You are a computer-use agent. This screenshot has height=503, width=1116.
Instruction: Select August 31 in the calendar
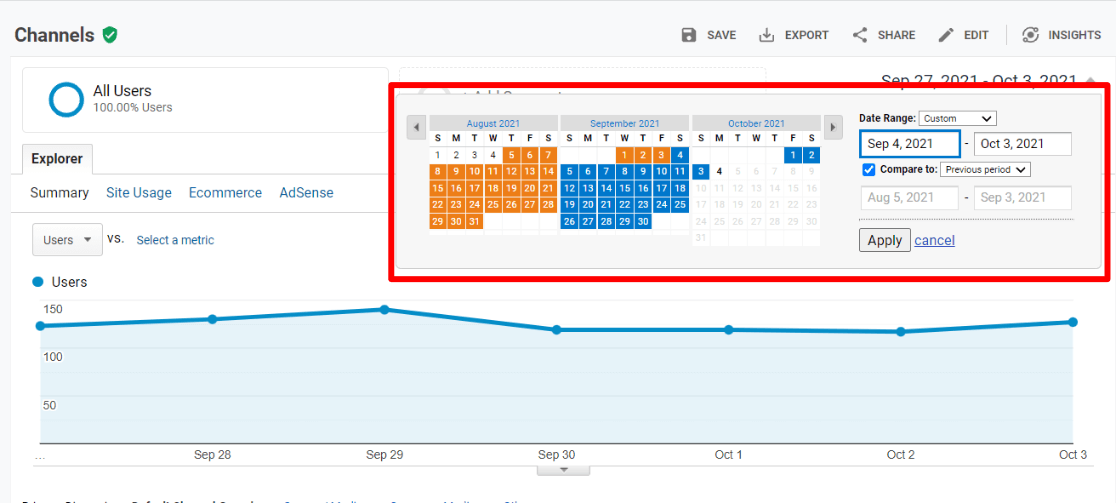475,222
